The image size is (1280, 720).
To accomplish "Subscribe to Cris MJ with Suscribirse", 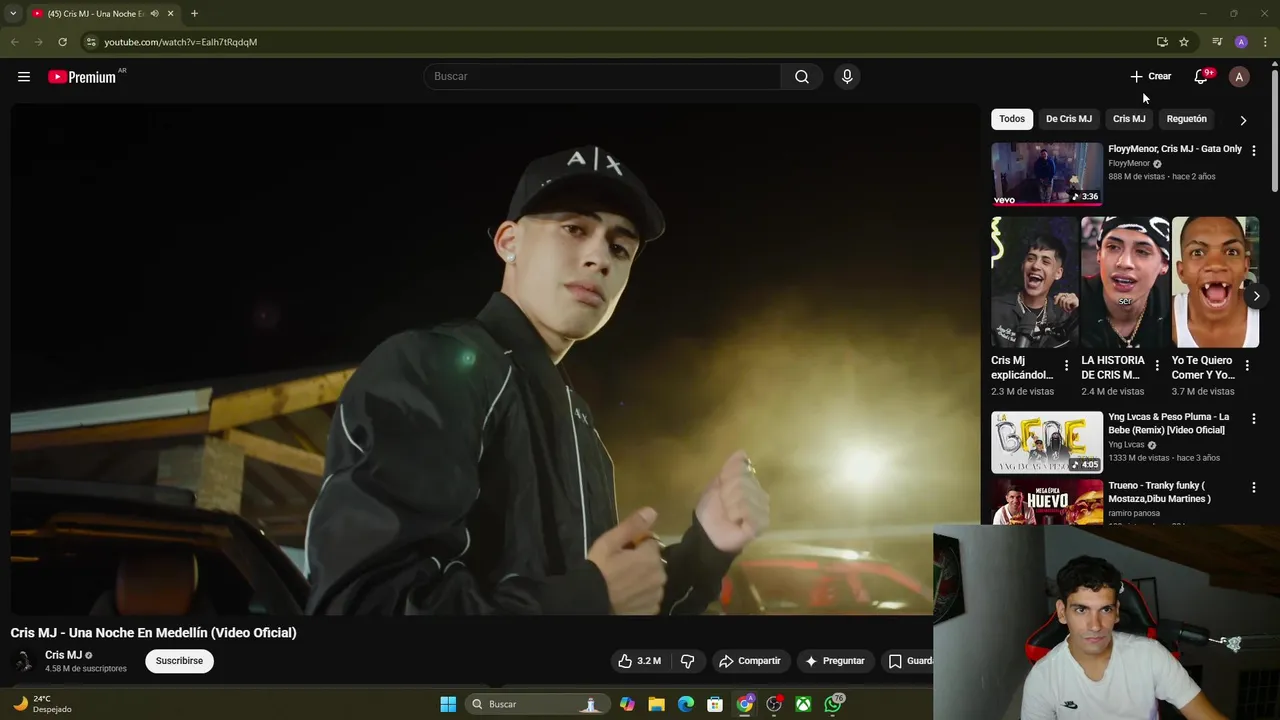I will click(x=179, y=661).
